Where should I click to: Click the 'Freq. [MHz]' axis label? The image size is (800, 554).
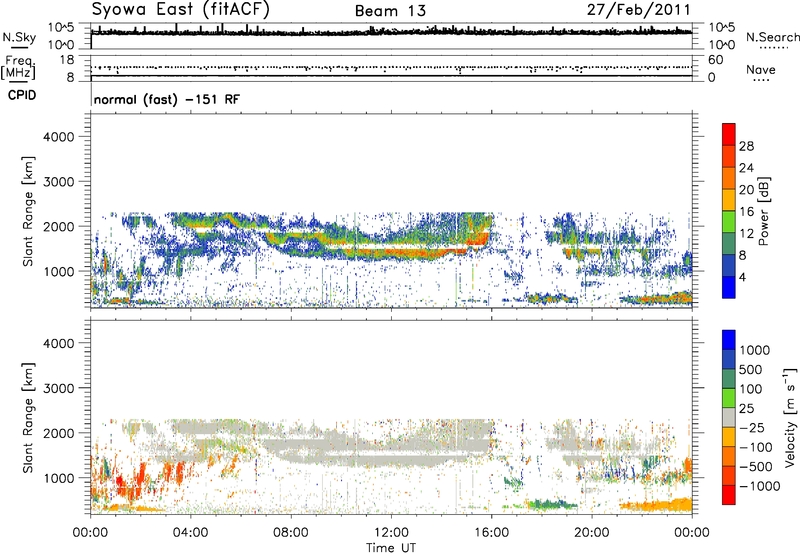[18, 68]
